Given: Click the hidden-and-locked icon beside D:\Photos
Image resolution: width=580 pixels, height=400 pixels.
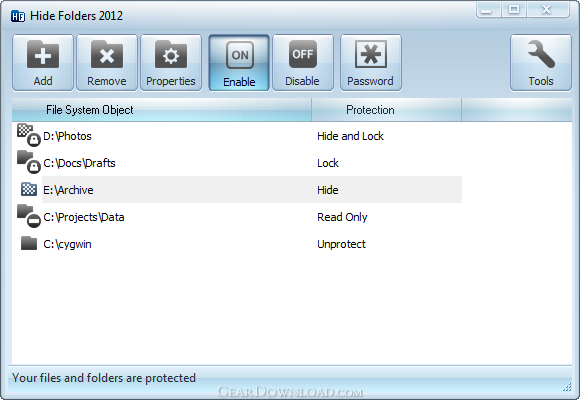Looking at the screenshot, I should coord(29,135).
